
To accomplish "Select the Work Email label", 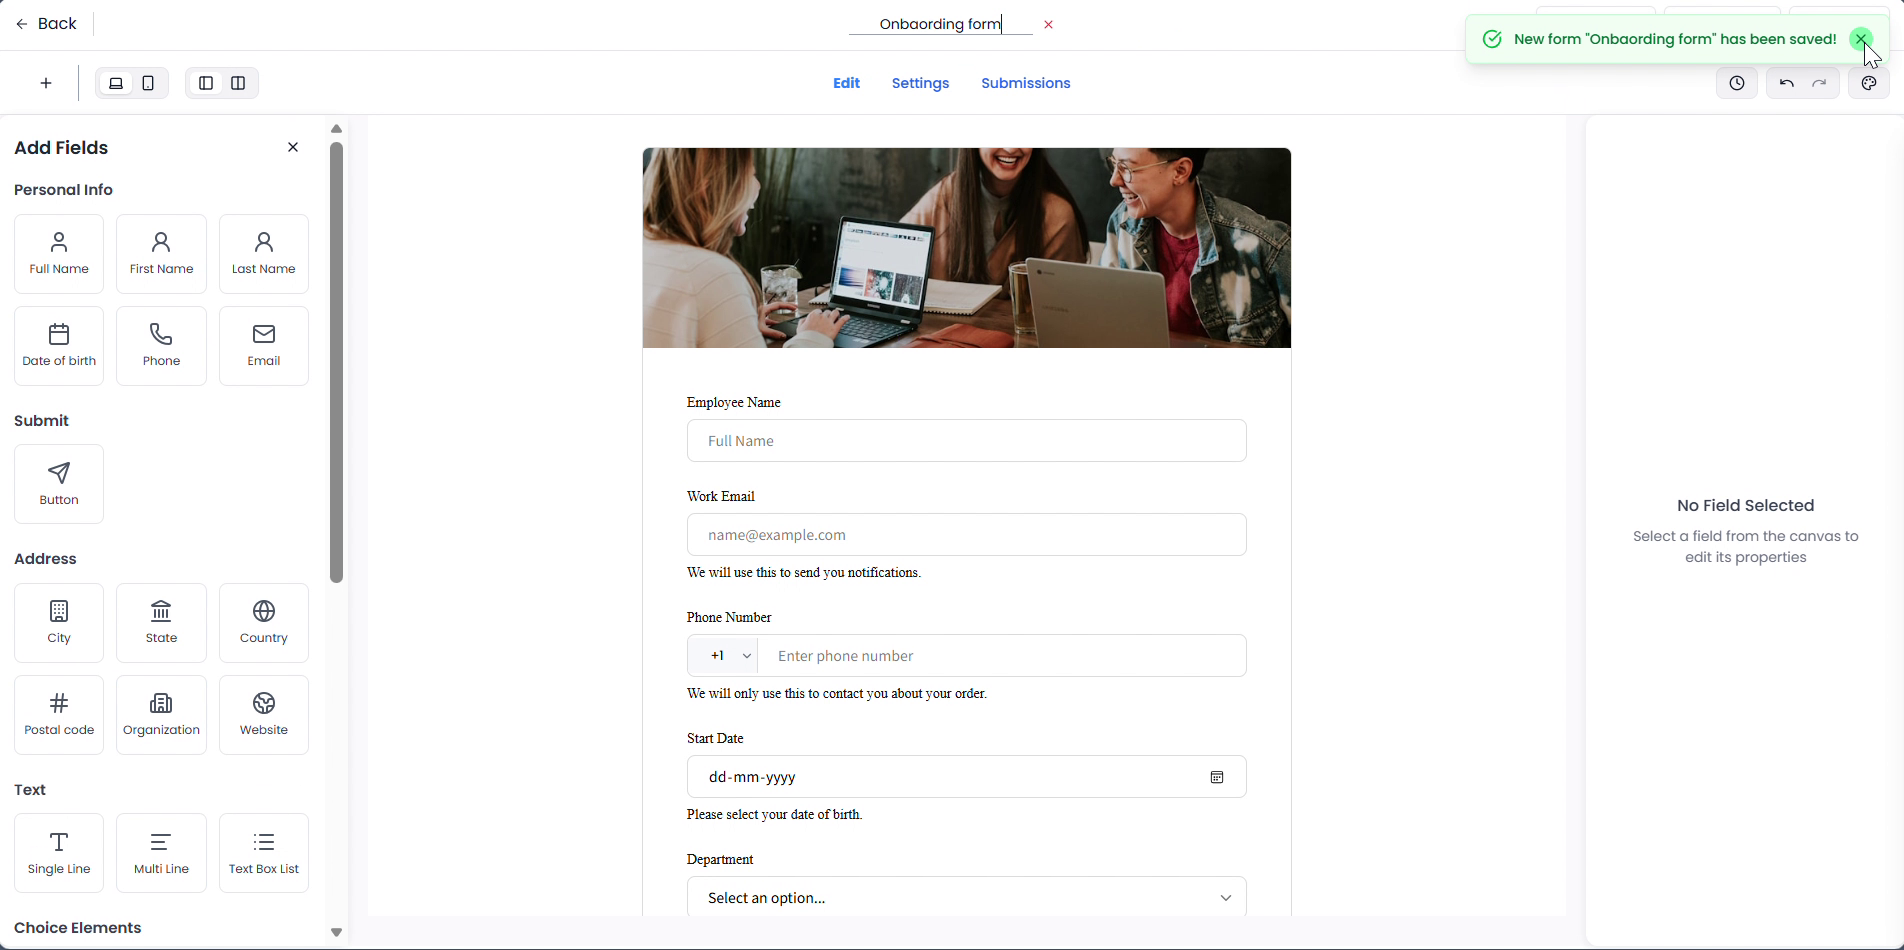I will tap(721, 497).
